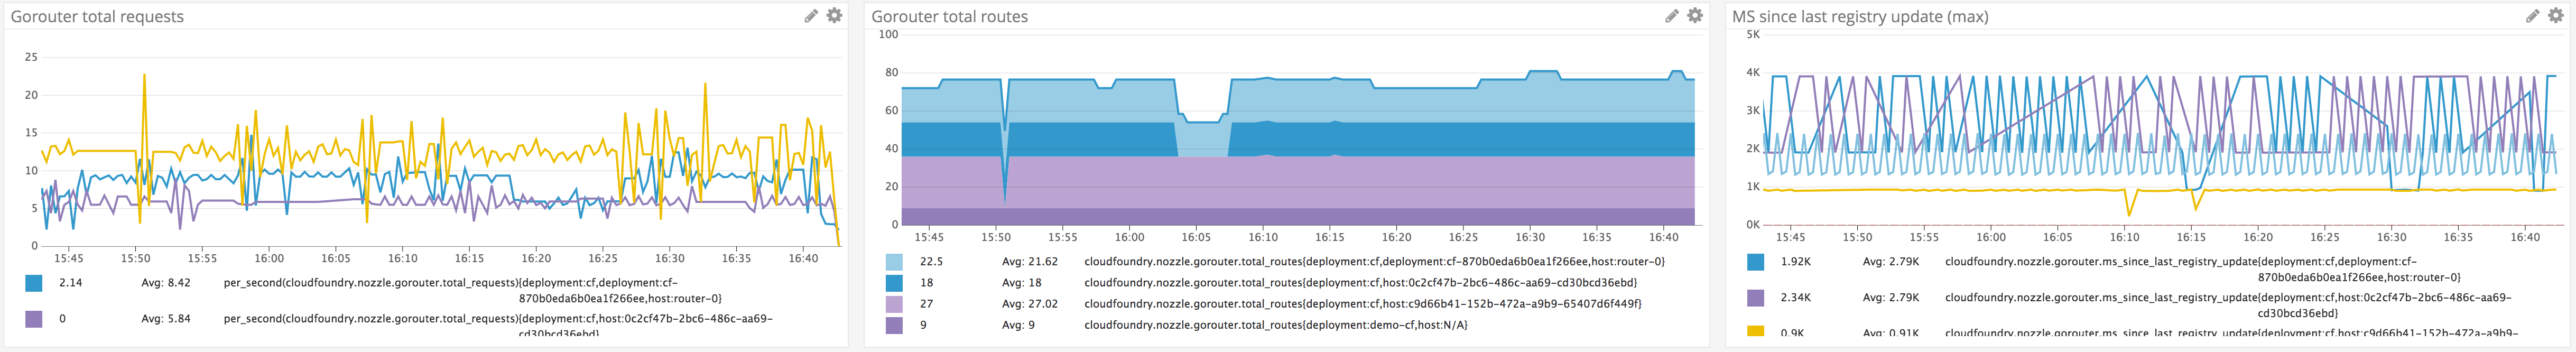
Task: Toggle dark purple demo-cf swatch in routes legend
Action: click(x=894, y=325)
